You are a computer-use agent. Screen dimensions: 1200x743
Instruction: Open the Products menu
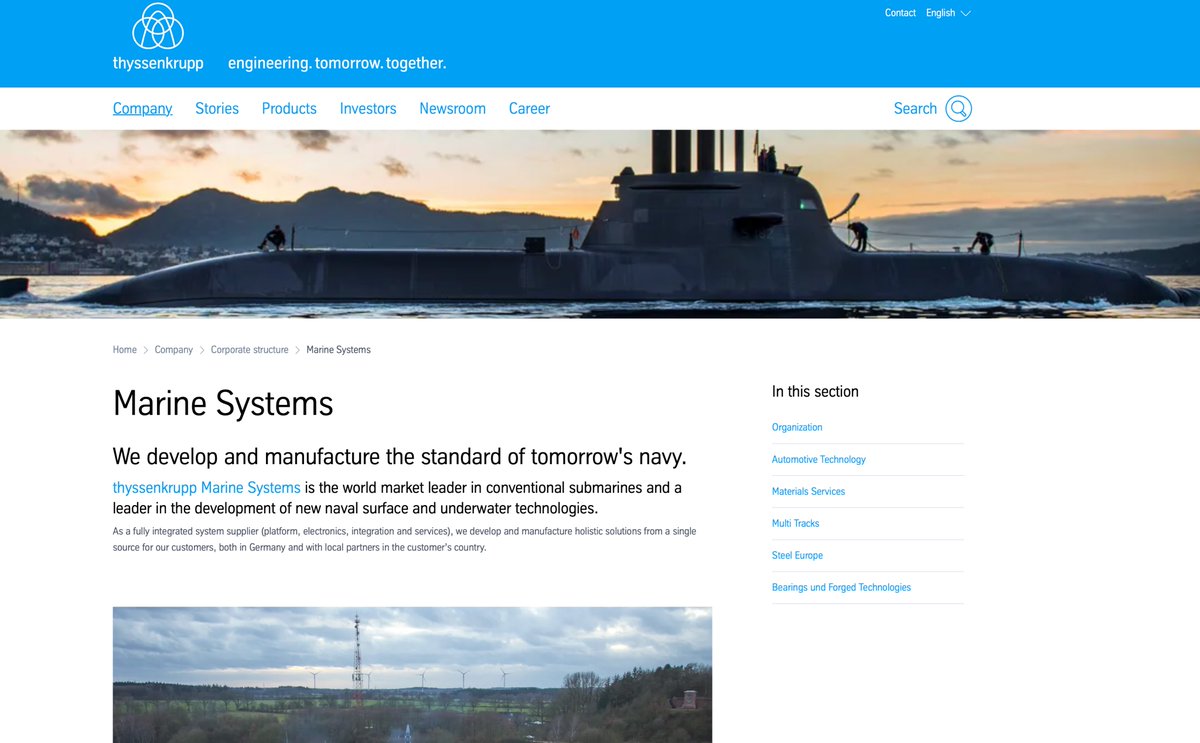point(289,108)
